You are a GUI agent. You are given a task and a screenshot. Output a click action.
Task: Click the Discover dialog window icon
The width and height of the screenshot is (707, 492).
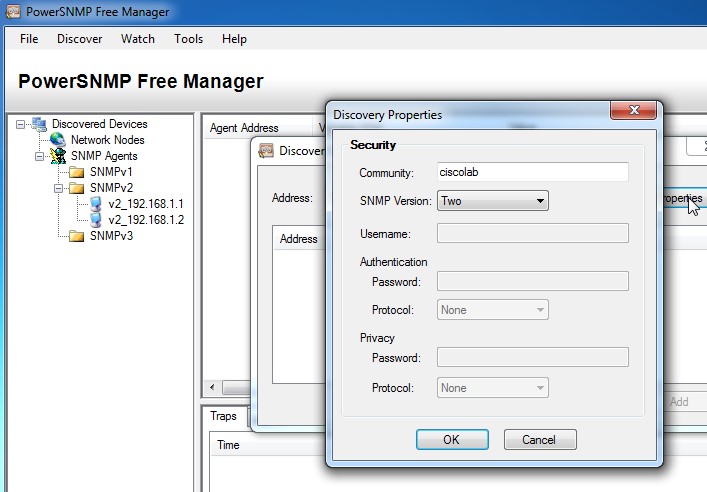(266, 151)
